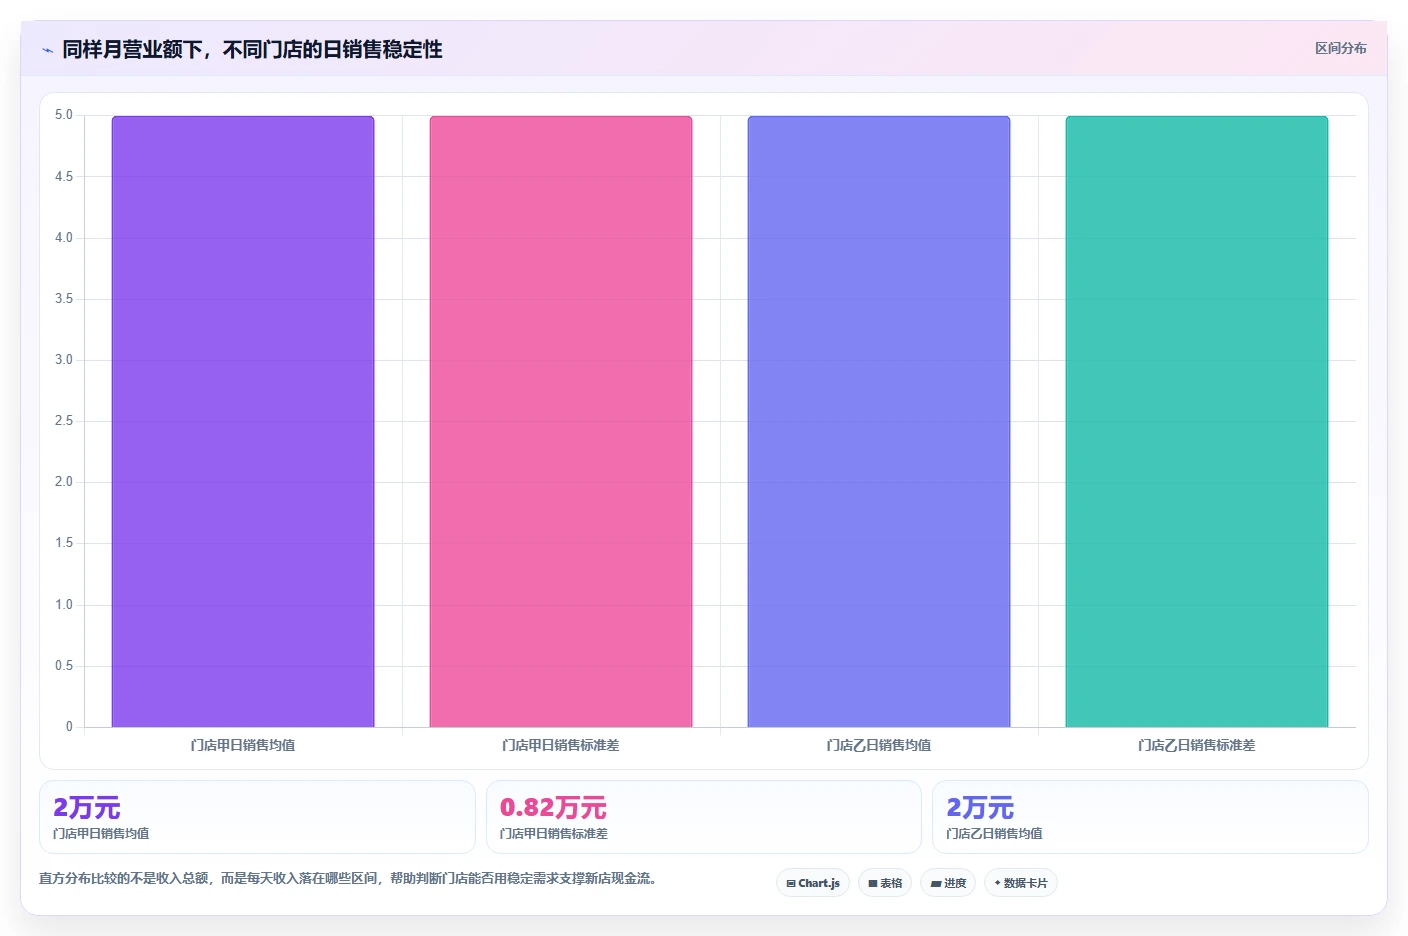The width and height of the screenshot is (1408, 936).
Task: Click the lightning icon beside the chart title
Action: [x=47, y=50]
